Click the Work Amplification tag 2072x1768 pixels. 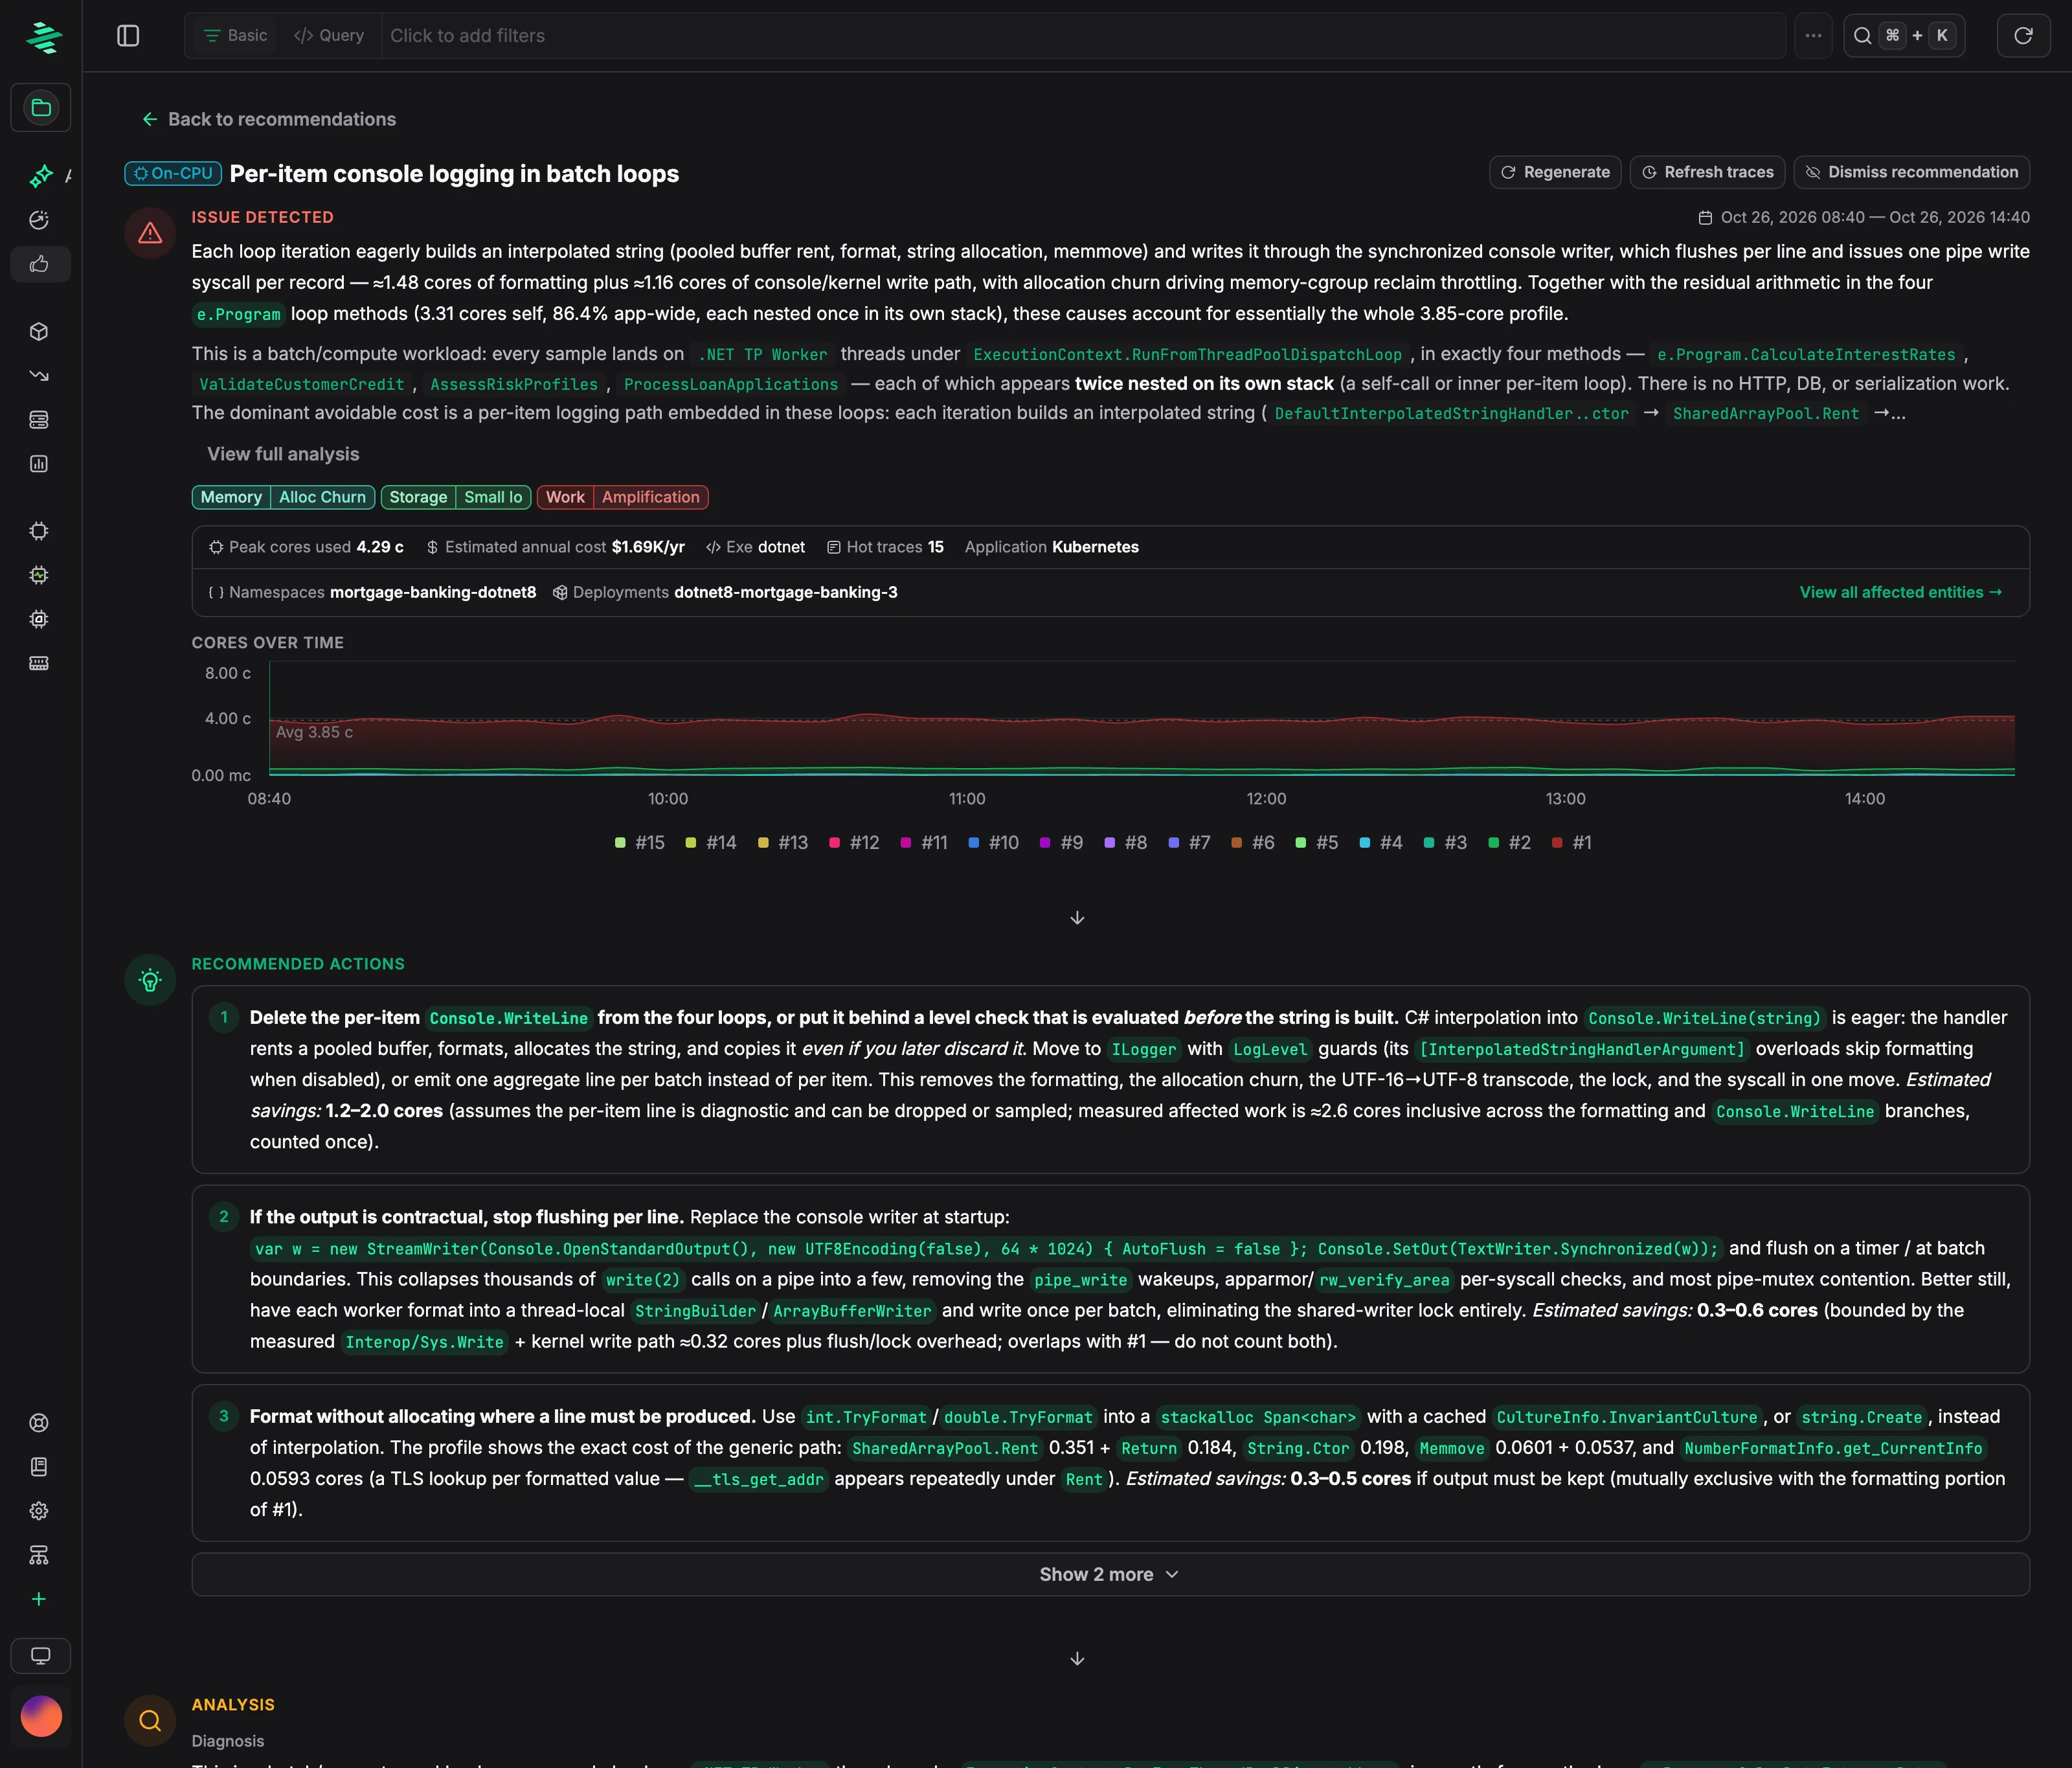[x=623, y=498]
